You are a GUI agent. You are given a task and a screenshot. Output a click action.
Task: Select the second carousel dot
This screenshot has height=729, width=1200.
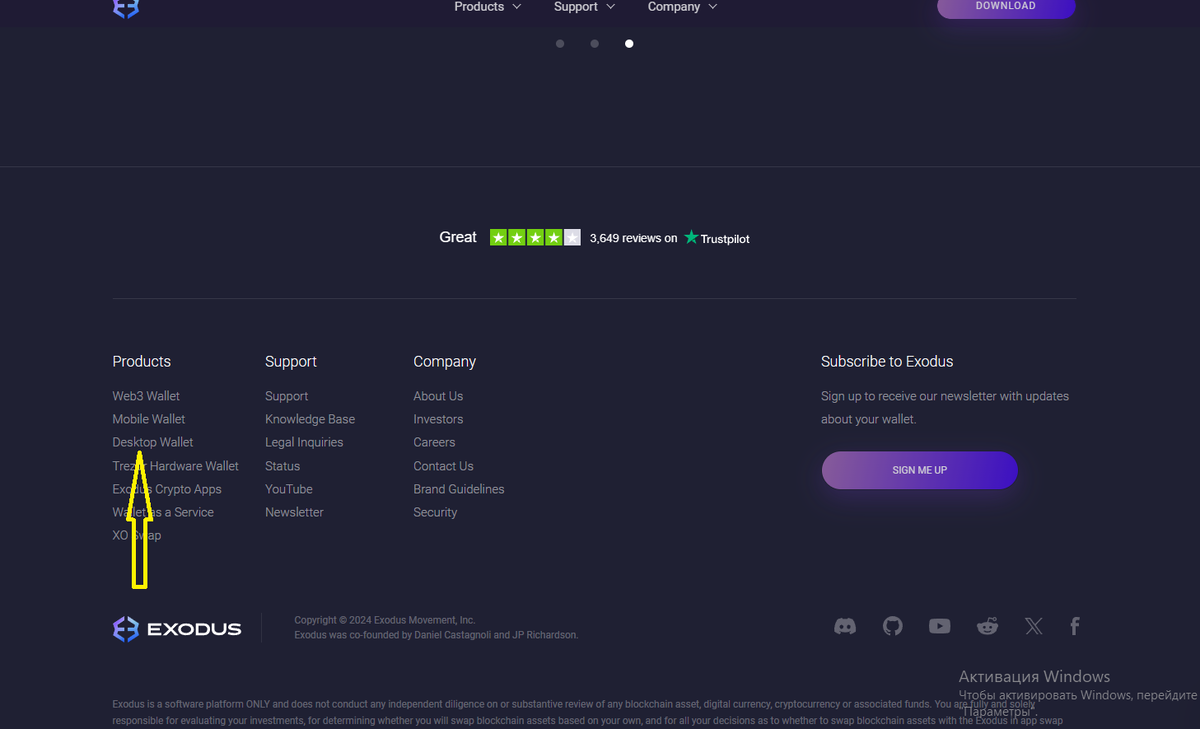[x=594, y=44]
